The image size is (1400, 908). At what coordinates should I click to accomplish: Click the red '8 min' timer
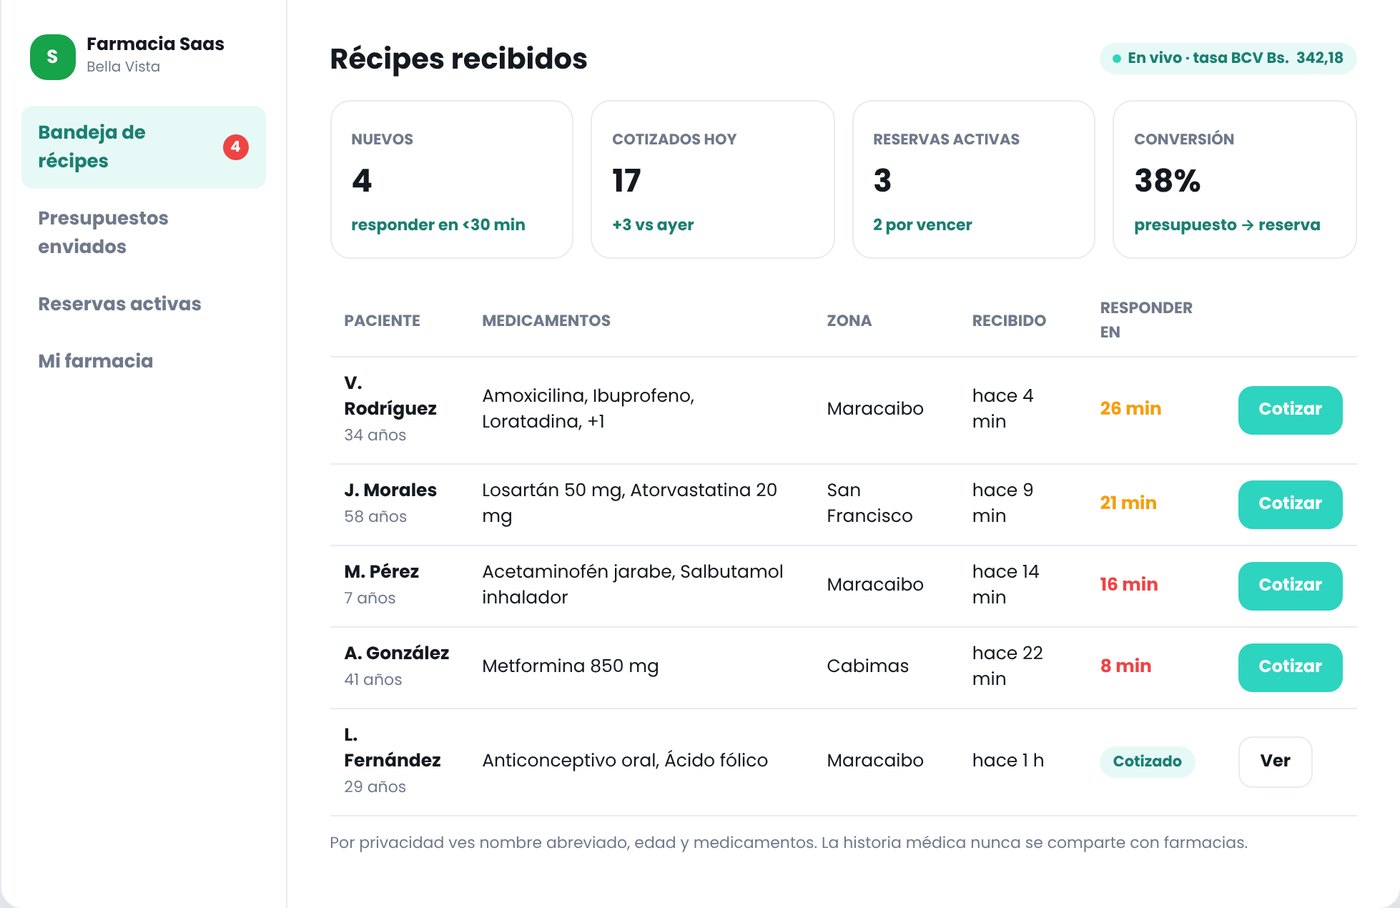[x=1126, y=666]
